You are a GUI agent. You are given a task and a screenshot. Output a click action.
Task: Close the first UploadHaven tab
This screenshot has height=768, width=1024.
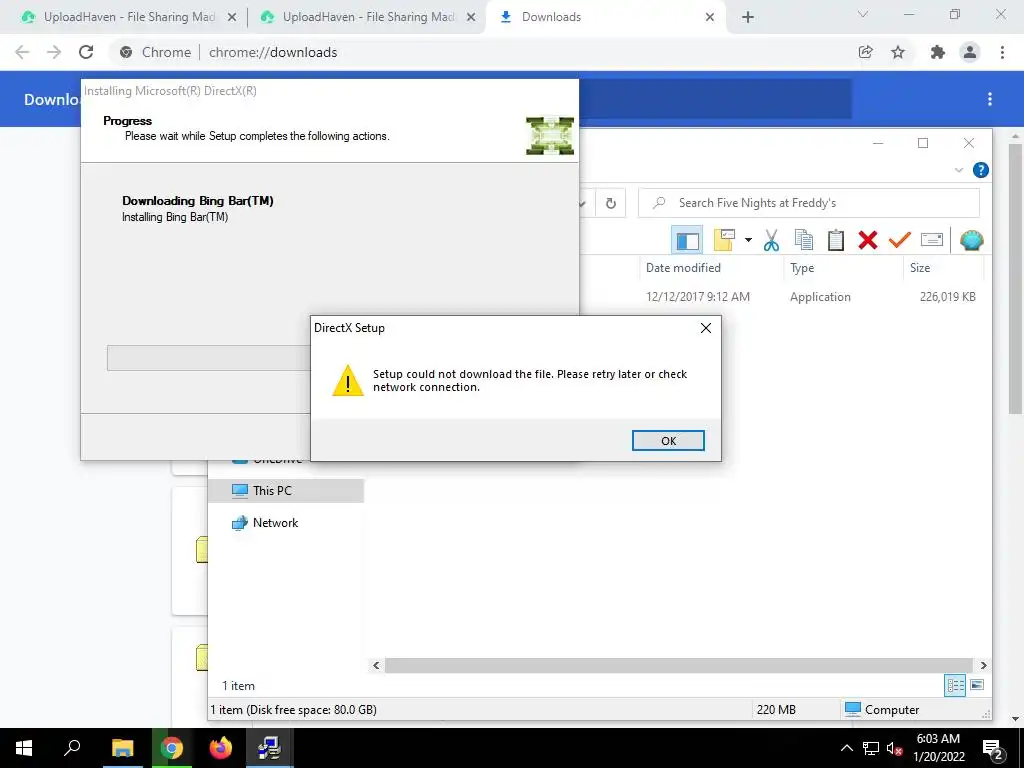point(232,18)
